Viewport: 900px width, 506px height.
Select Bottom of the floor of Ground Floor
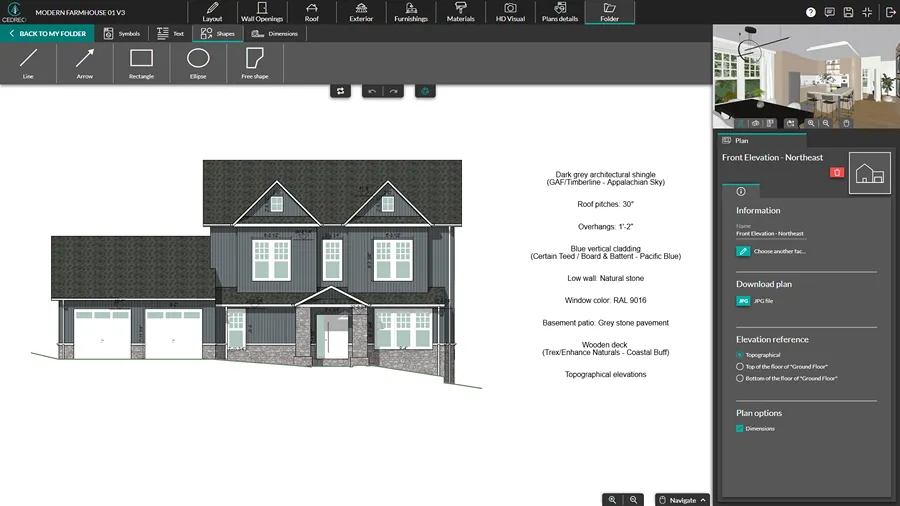click(x=740, y=379)
